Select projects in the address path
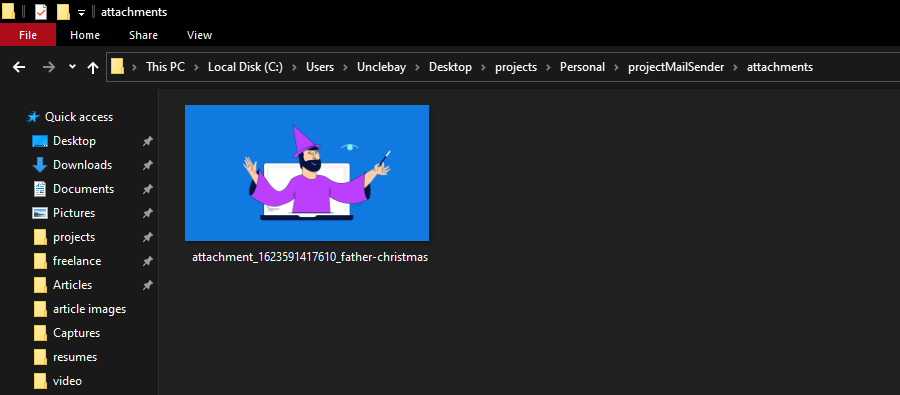900x395 pixels. pos(516,67)
